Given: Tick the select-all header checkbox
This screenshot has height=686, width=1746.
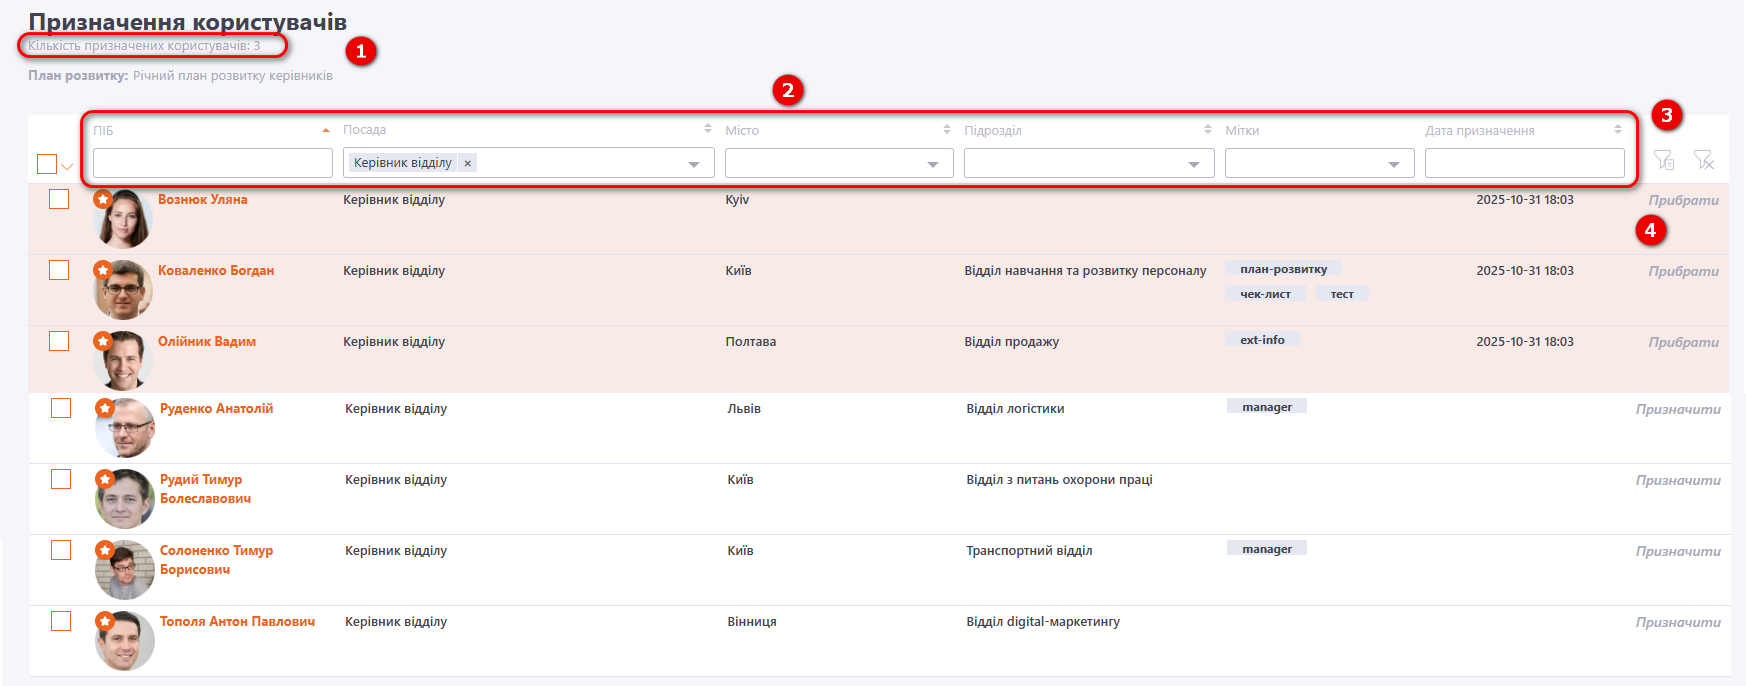Looking at the screenshot, I should pos(46,164).
